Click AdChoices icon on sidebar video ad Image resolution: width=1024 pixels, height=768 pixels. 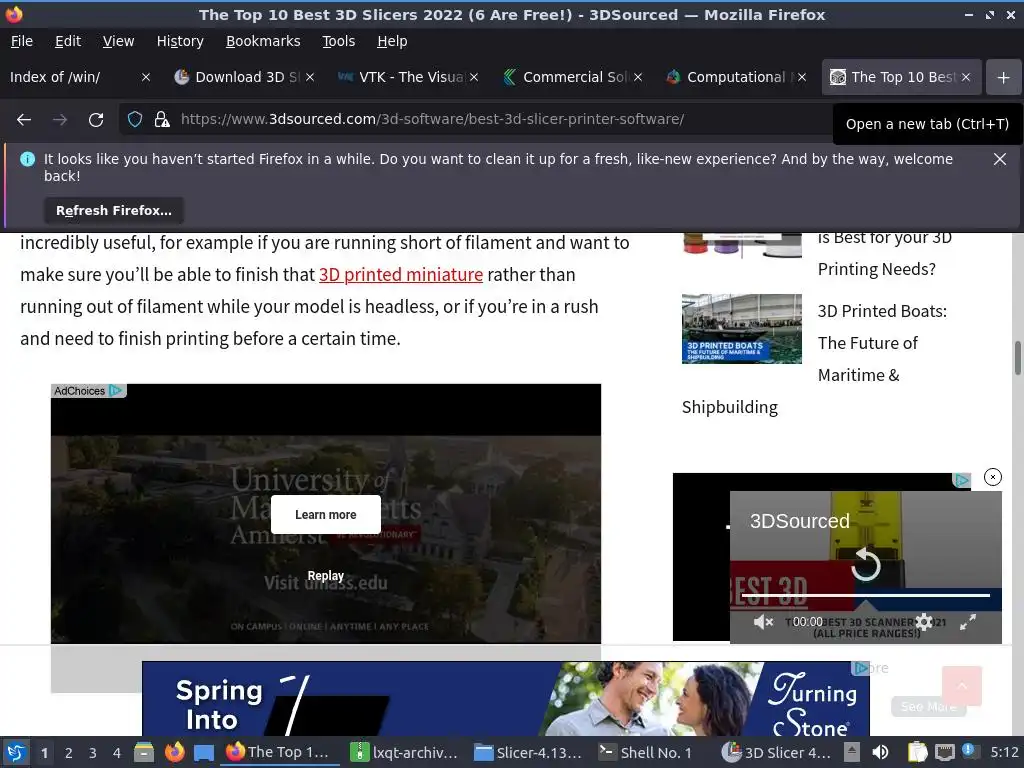pos(961,481)
